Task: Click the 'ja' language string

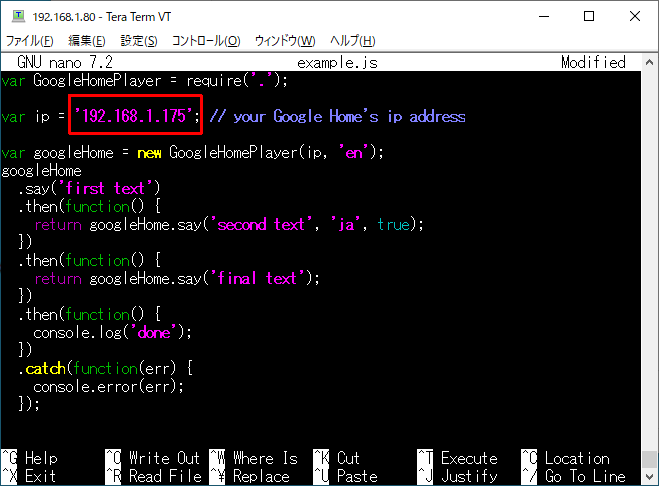Action: point(345,224)
